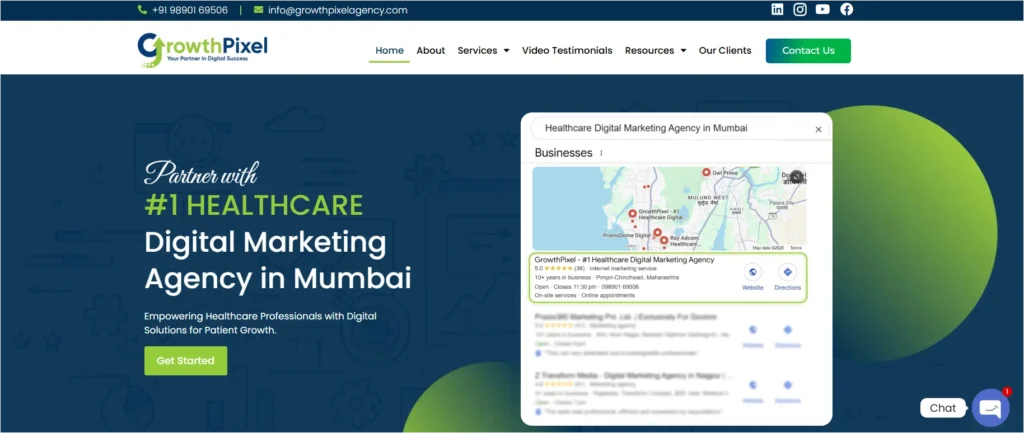This screenshot has width=1024, height=433.
Task: Open the Instagram social icon
Action: 800,10
